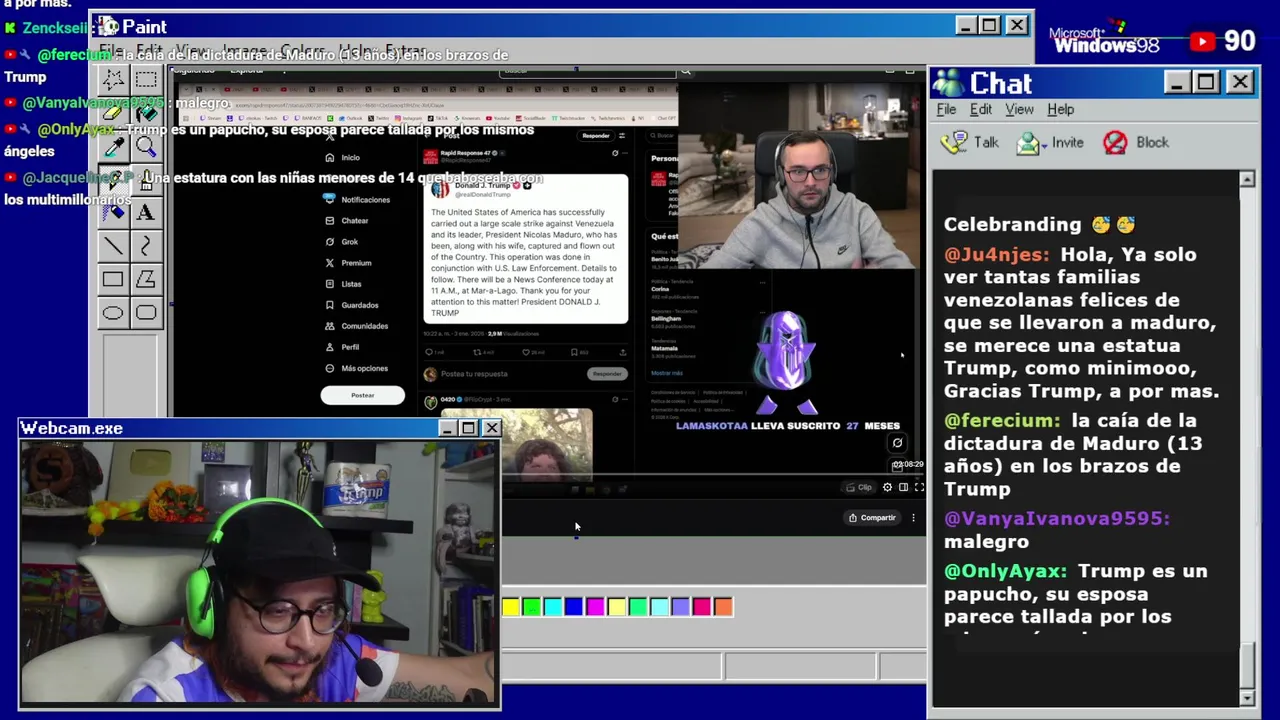Screen dimensions: 1280x720
Task: Open the File menu in Chat window
Action: point(946,109)
